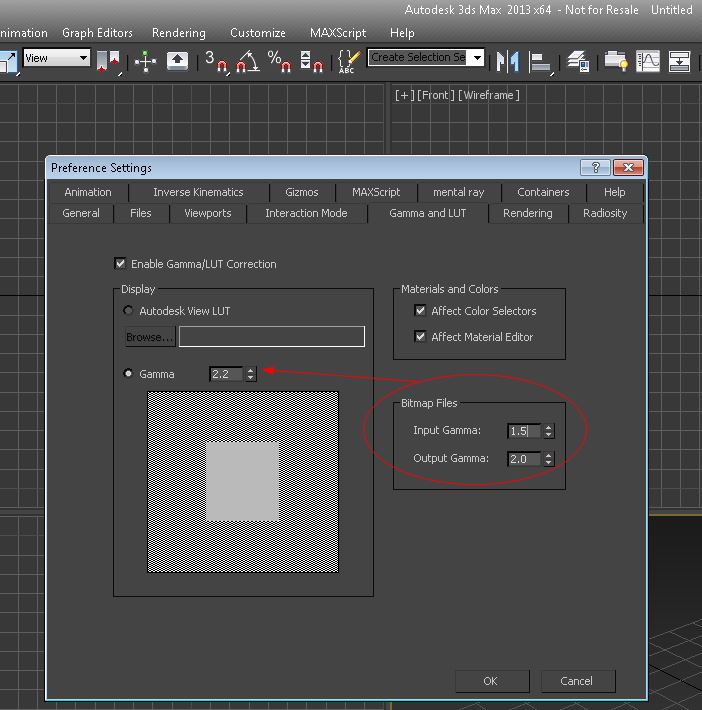Decrease Input Gamma spinner down arrow
The height and width of the screenshot is (710, 702).
tap(548, 434)
